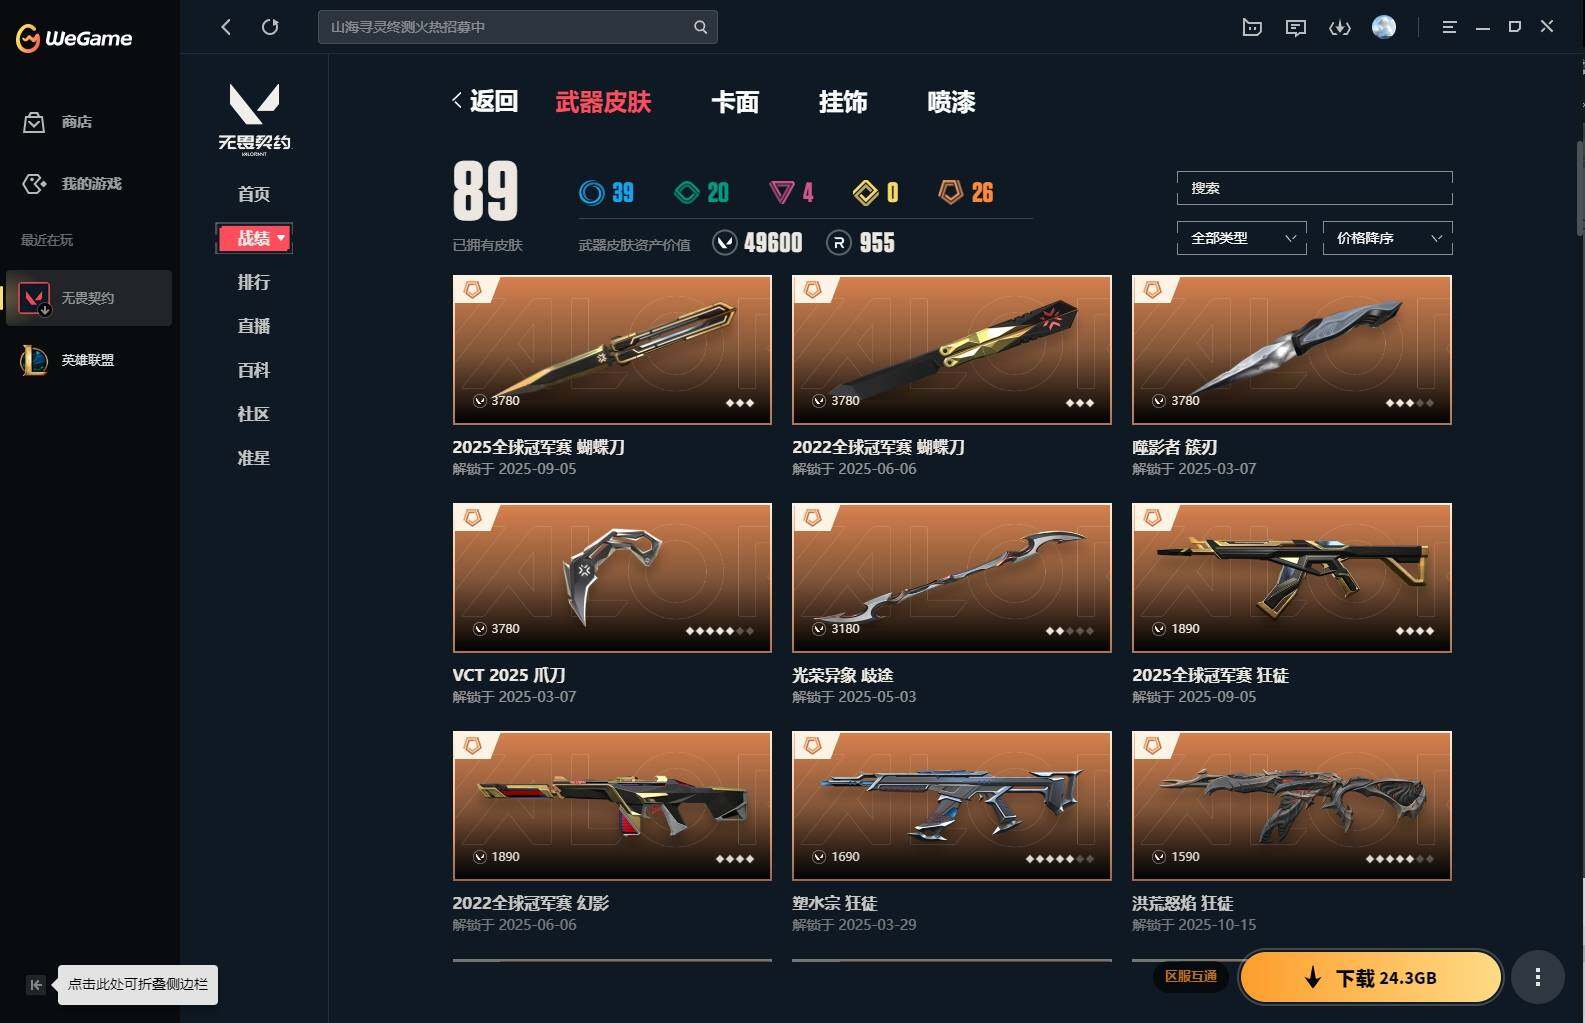Expand the 战绩 dropdown in game nav
The height and width of the screenshot is (1023, 1585).
pyautogui.click(x=254, y=238)
